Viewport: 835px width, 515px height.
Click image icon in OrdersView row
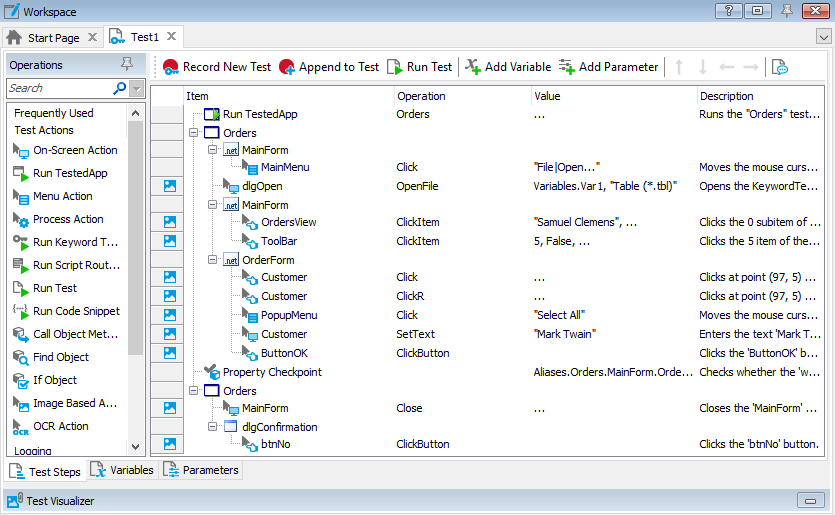(169, 222)
